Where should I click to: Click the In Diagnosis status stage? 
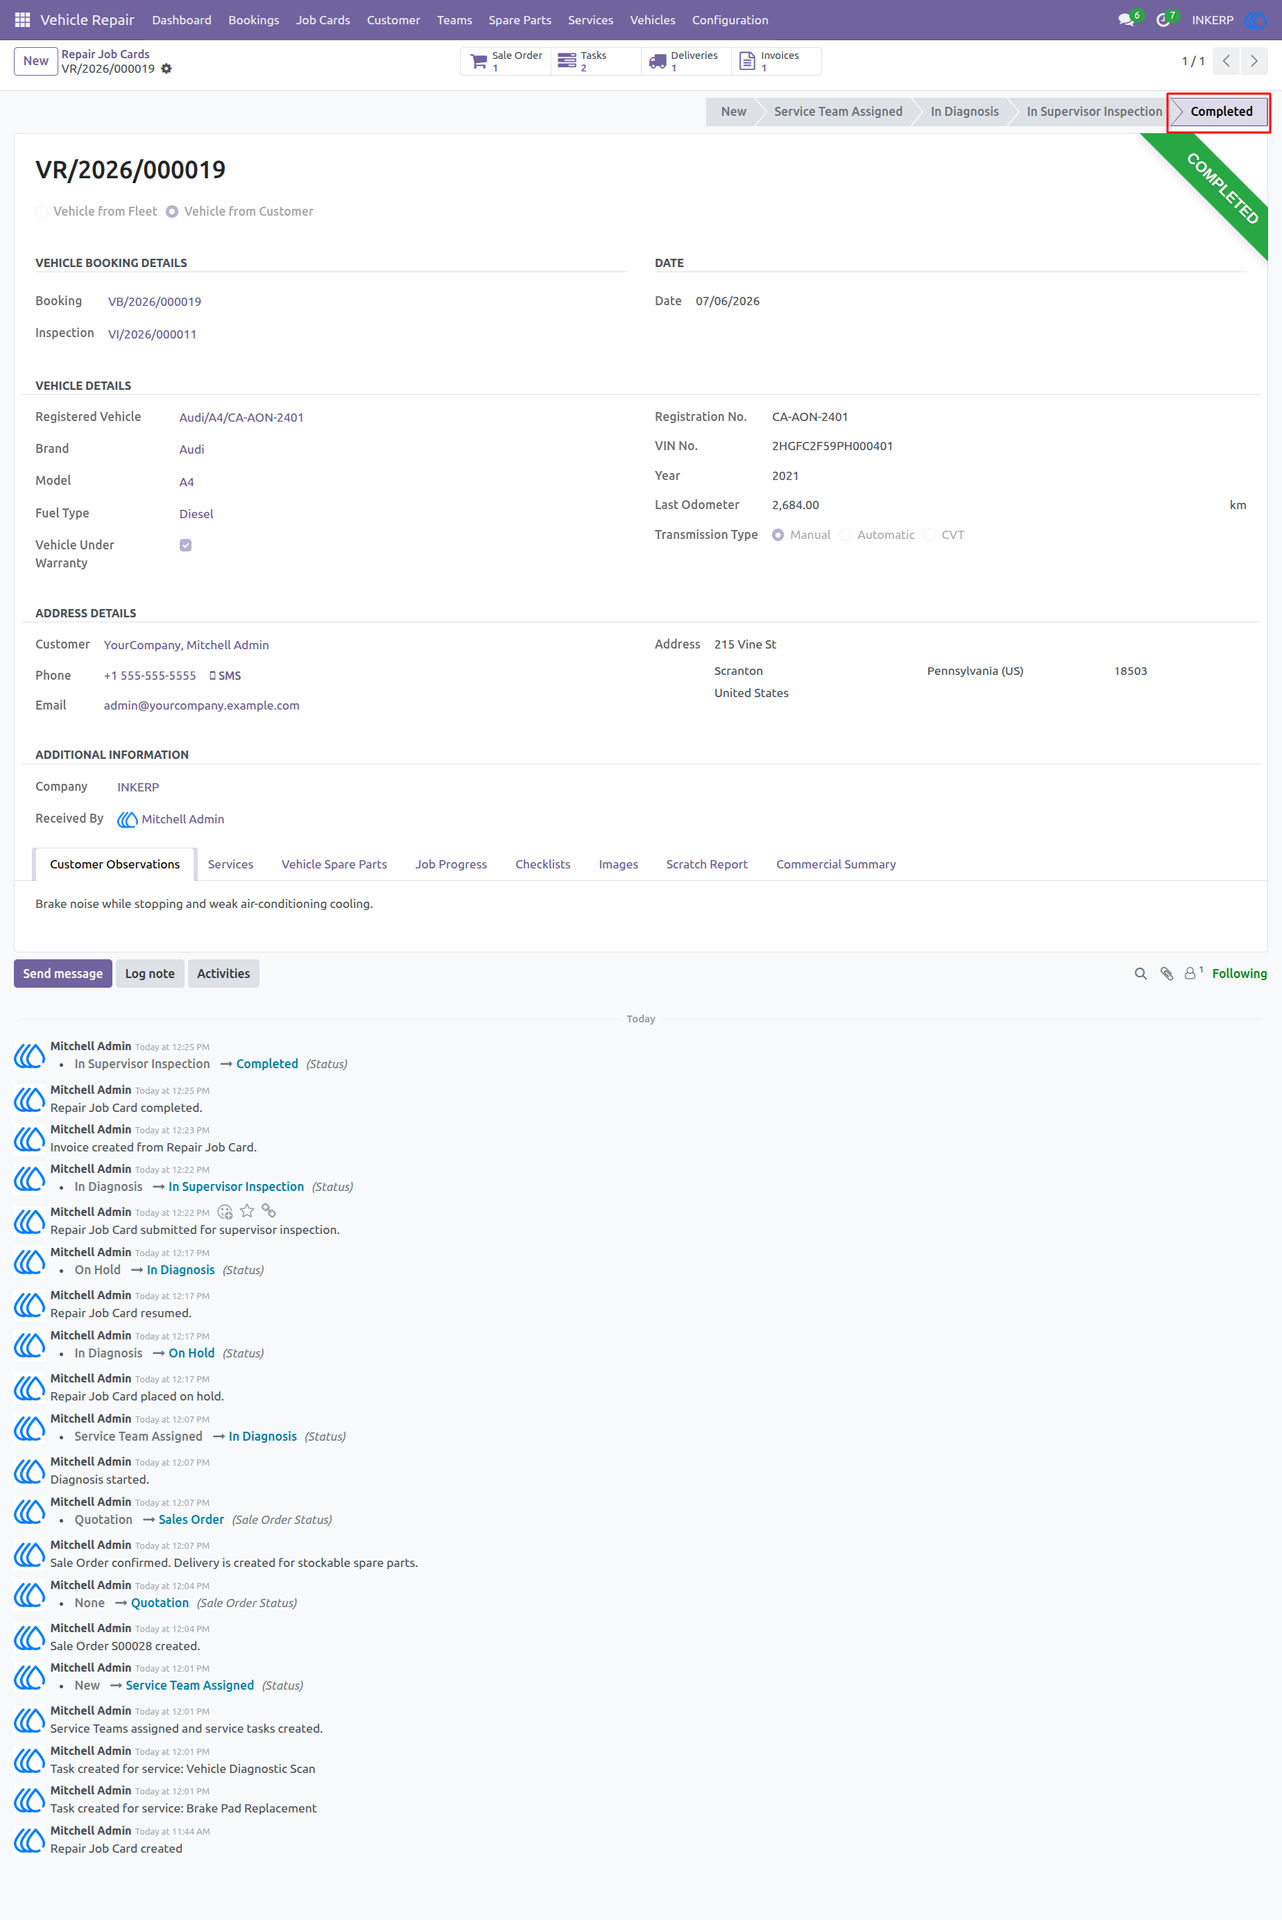coord(964,112)
